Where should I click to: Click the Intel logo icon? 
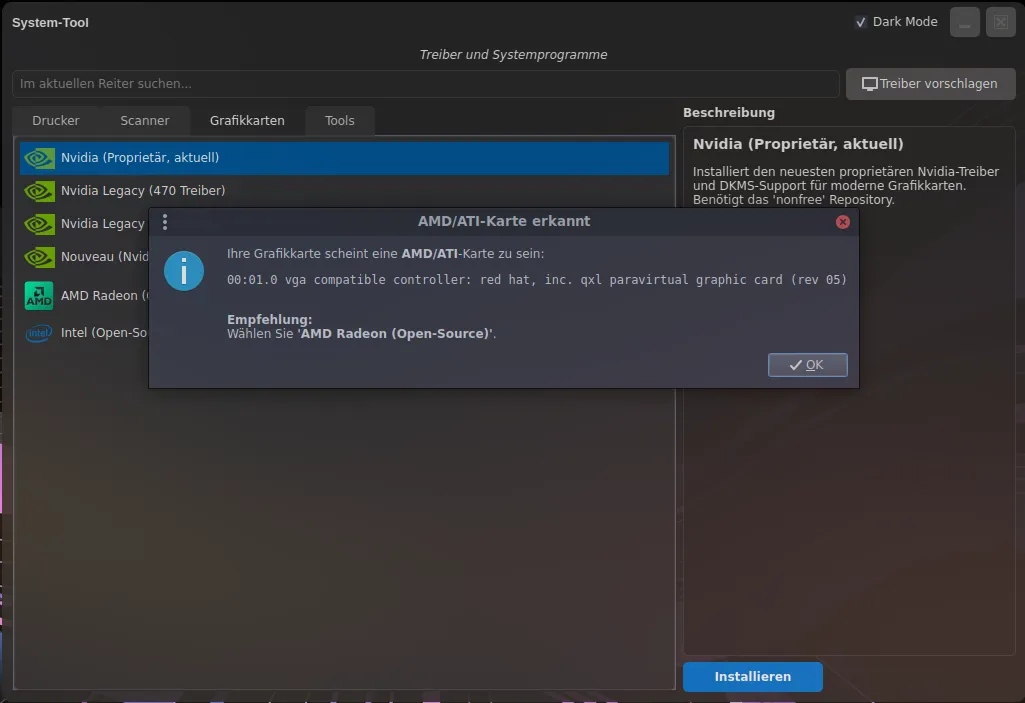(39, 333)
